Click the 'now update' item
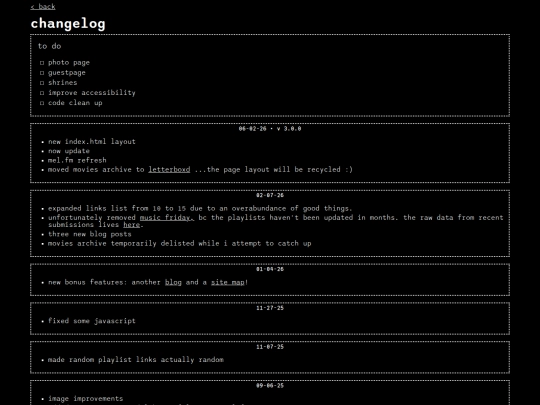Screen dimensions: 540x405 69,151
